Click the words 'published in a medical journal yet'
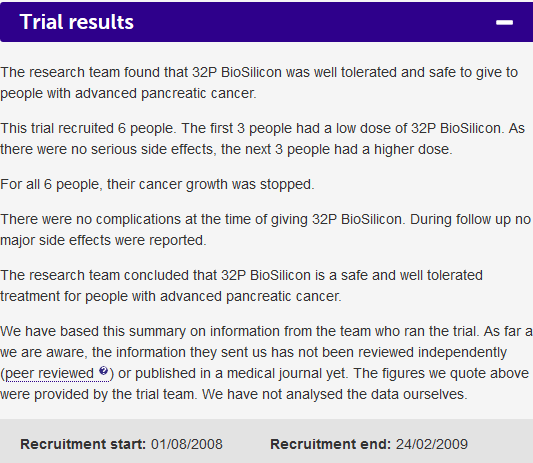The height and width of the screenshot is (463, 533). [241, 373]
